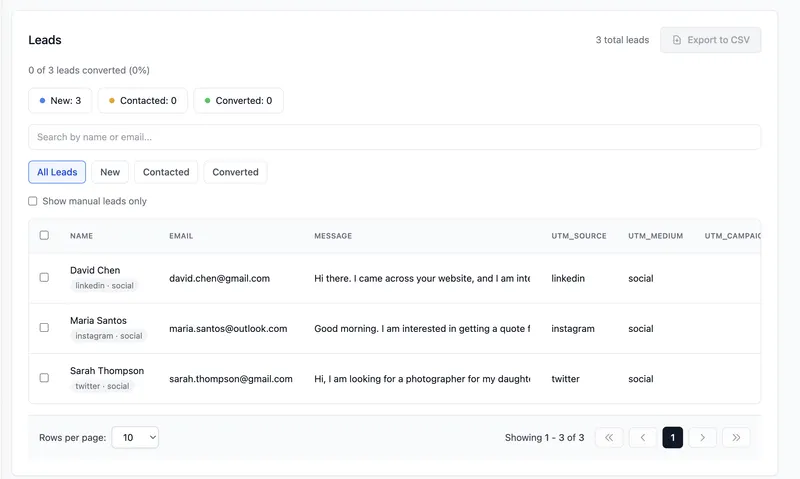Click the twitter UTM source cell

565,379
